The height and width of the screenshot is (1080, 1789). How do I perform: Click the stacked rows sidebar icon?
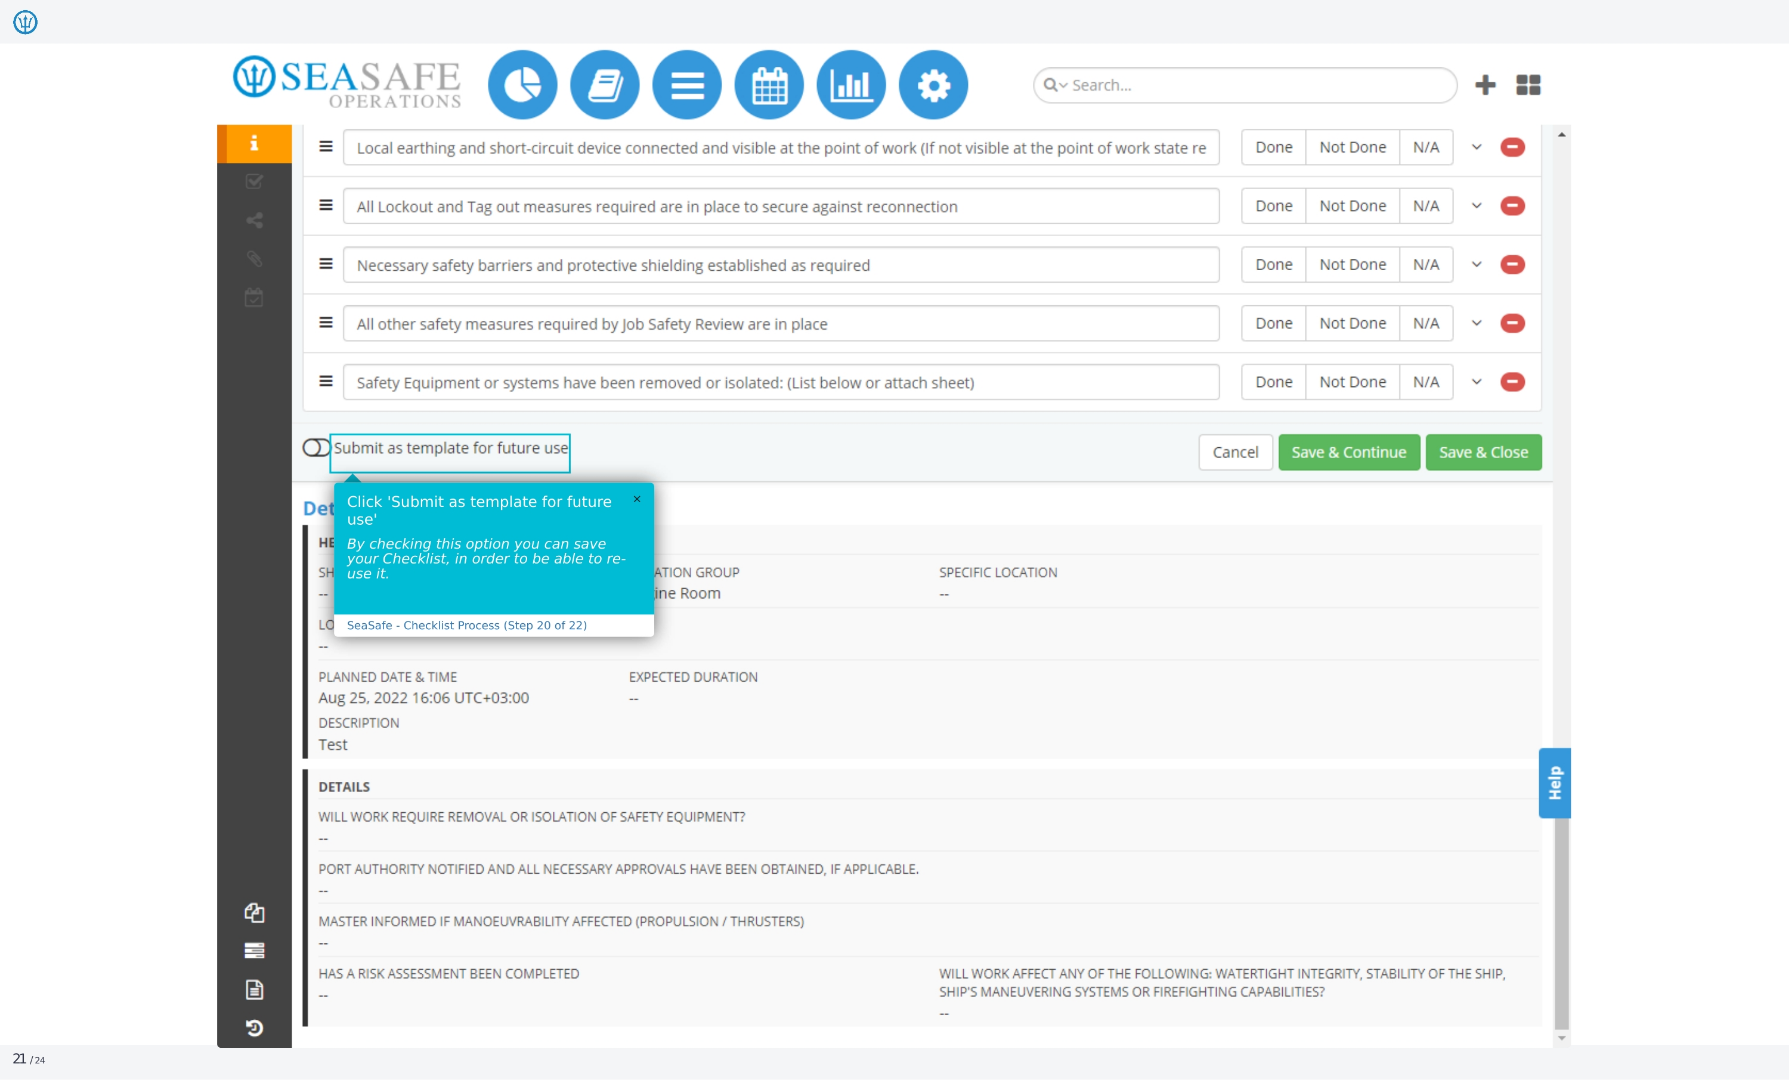[x=254, y=951]
